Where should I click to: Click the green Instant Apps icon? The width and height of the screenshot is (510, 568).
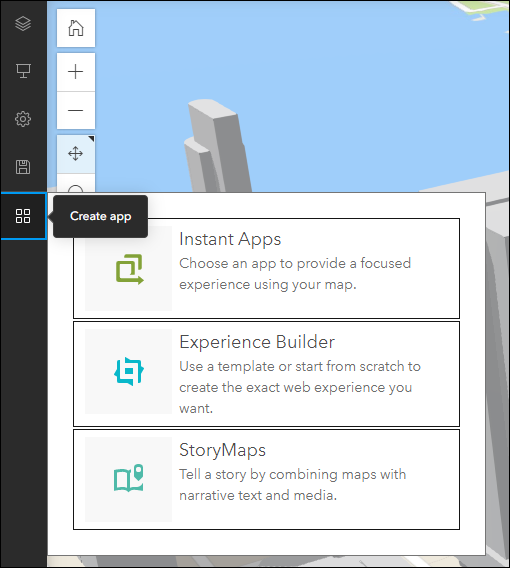(x=129, y=269)
